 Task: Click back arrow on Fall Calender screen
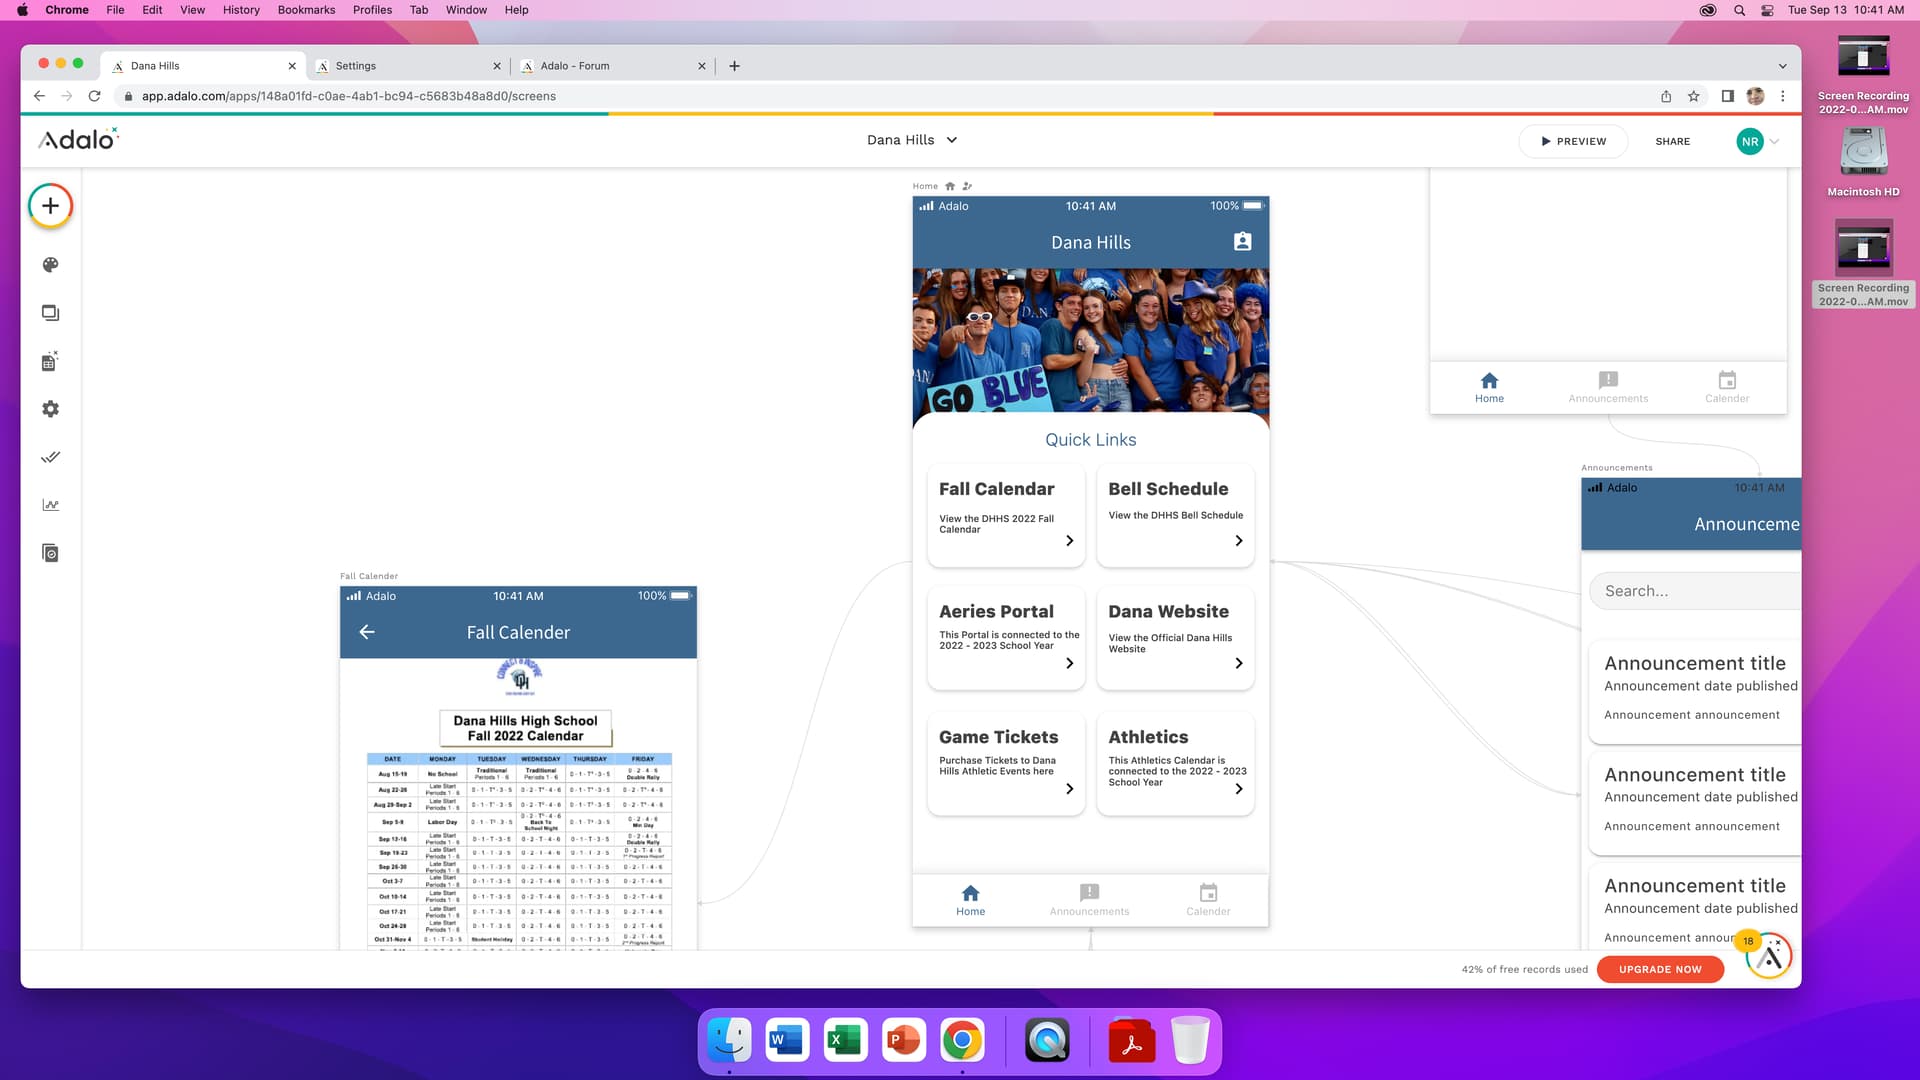[367, 632]
